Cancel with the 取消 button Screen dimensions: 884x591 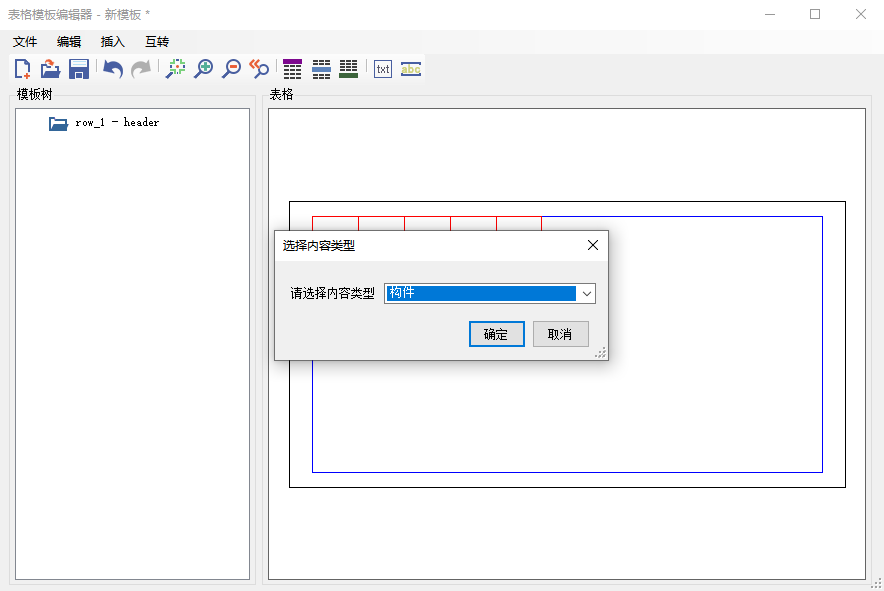coord(560,334)
